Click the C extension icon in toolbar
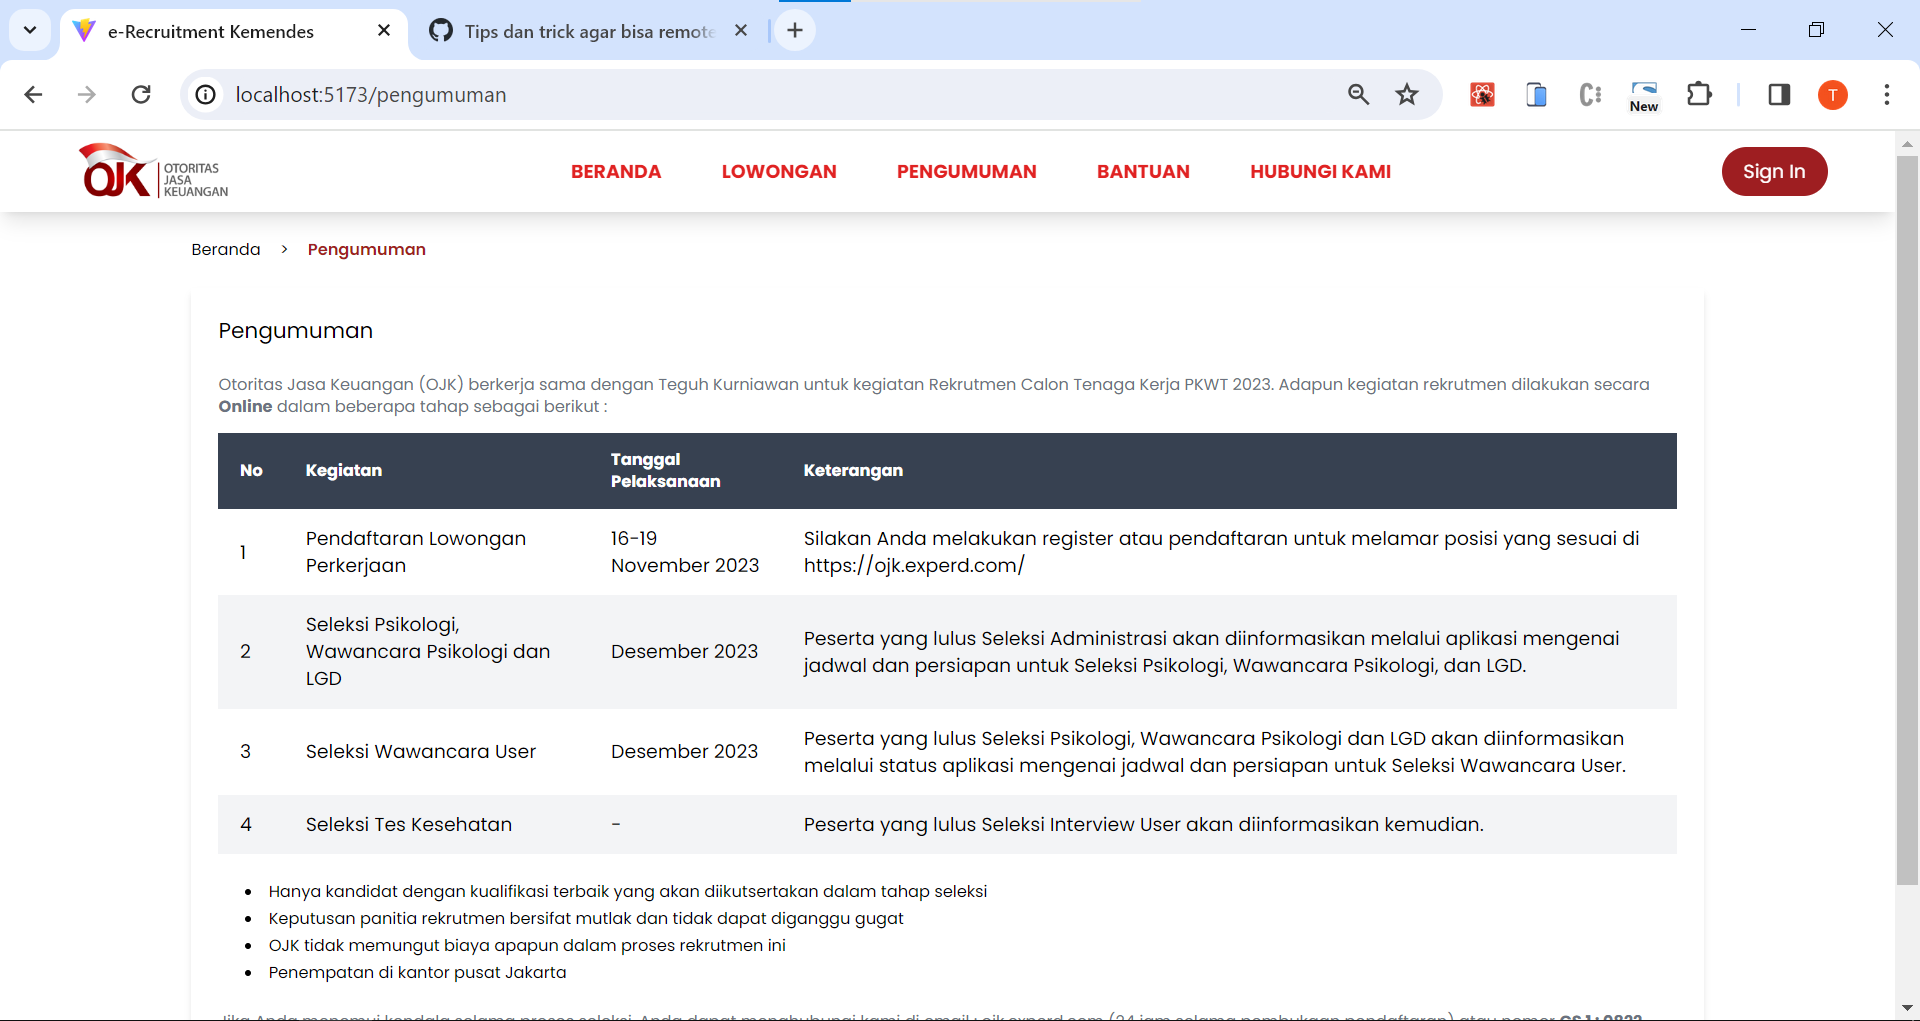 1590,94
